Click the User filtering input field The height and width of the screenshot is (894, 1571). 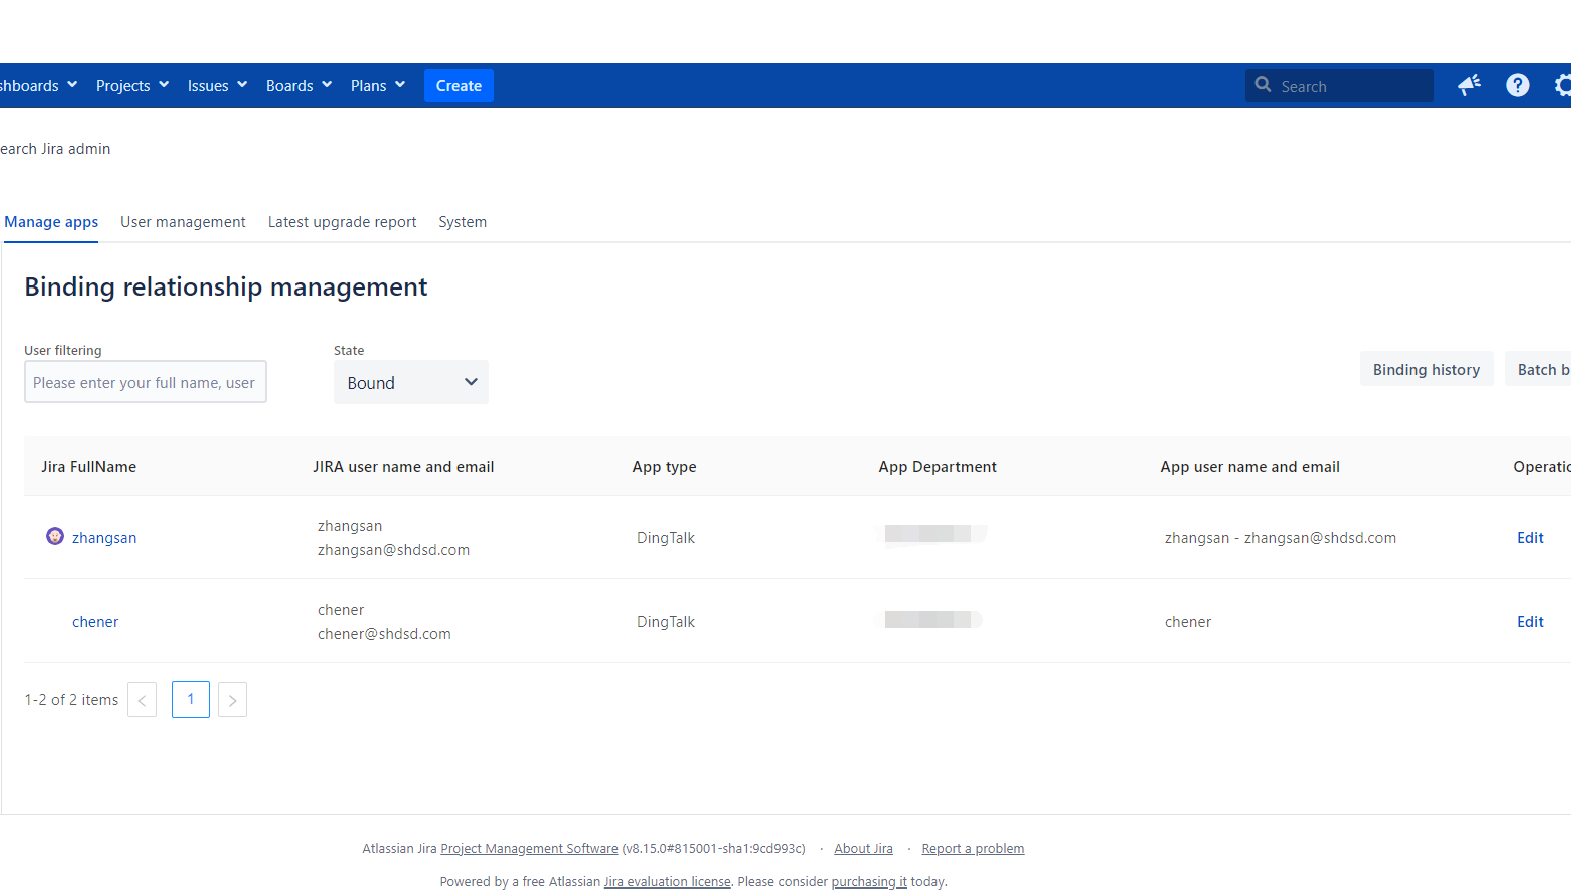[x=145, y=383]
